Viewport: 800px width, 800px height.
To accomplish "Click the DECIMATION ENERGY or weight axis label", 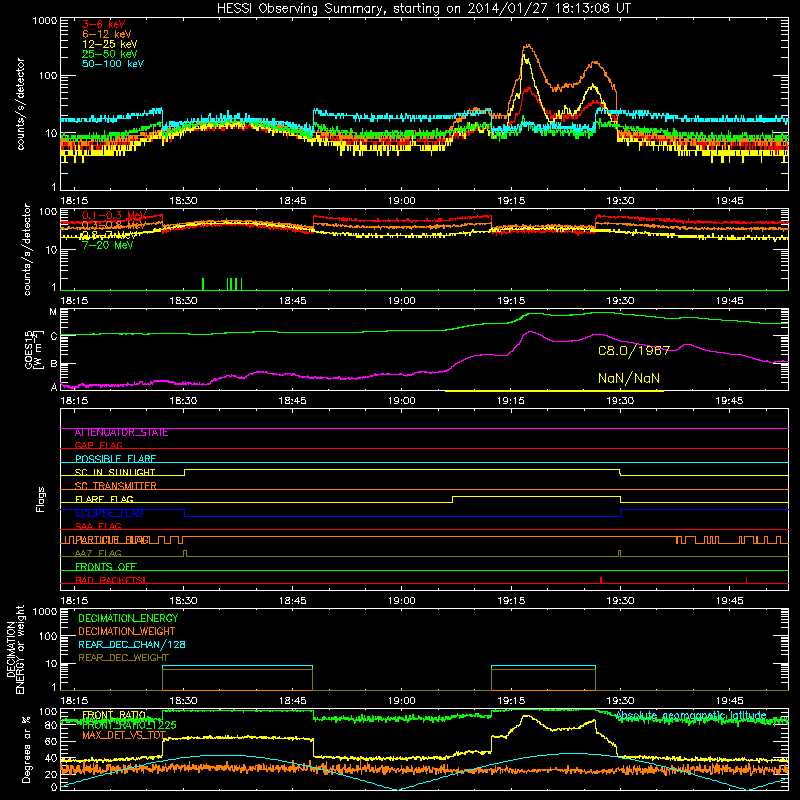I will pyautogui.click(x=15, y=649).
